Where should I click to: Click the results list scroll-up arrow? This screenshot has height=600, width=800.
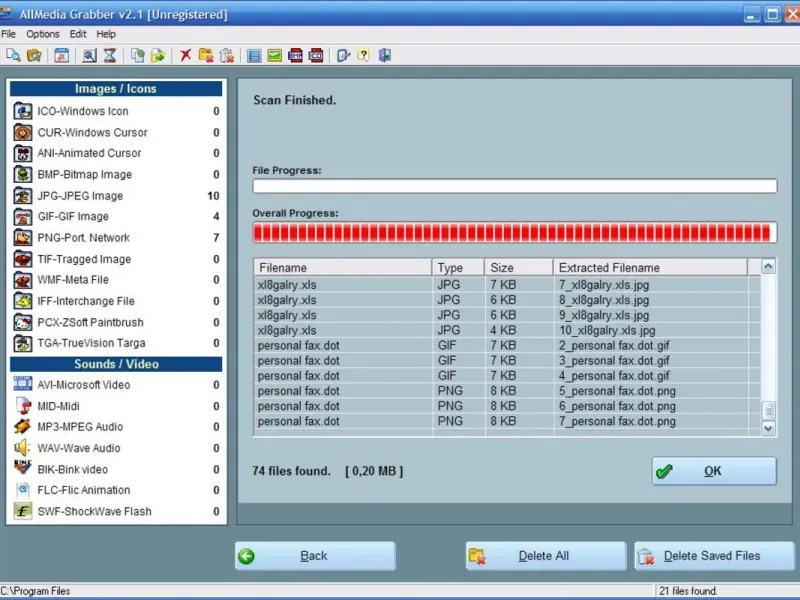[x=768, y=267]
